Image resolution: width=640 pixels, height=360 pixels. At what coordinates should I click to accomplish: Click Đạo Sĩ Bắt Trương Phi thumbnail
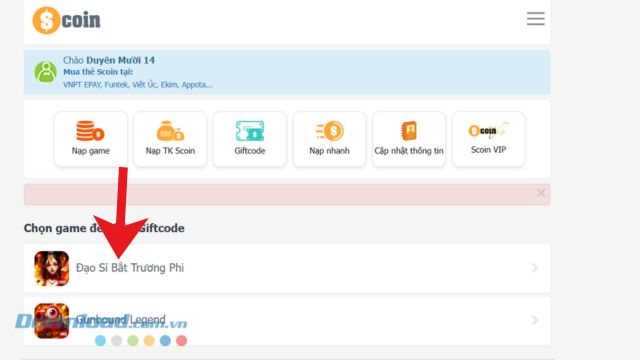coord(51,268)
